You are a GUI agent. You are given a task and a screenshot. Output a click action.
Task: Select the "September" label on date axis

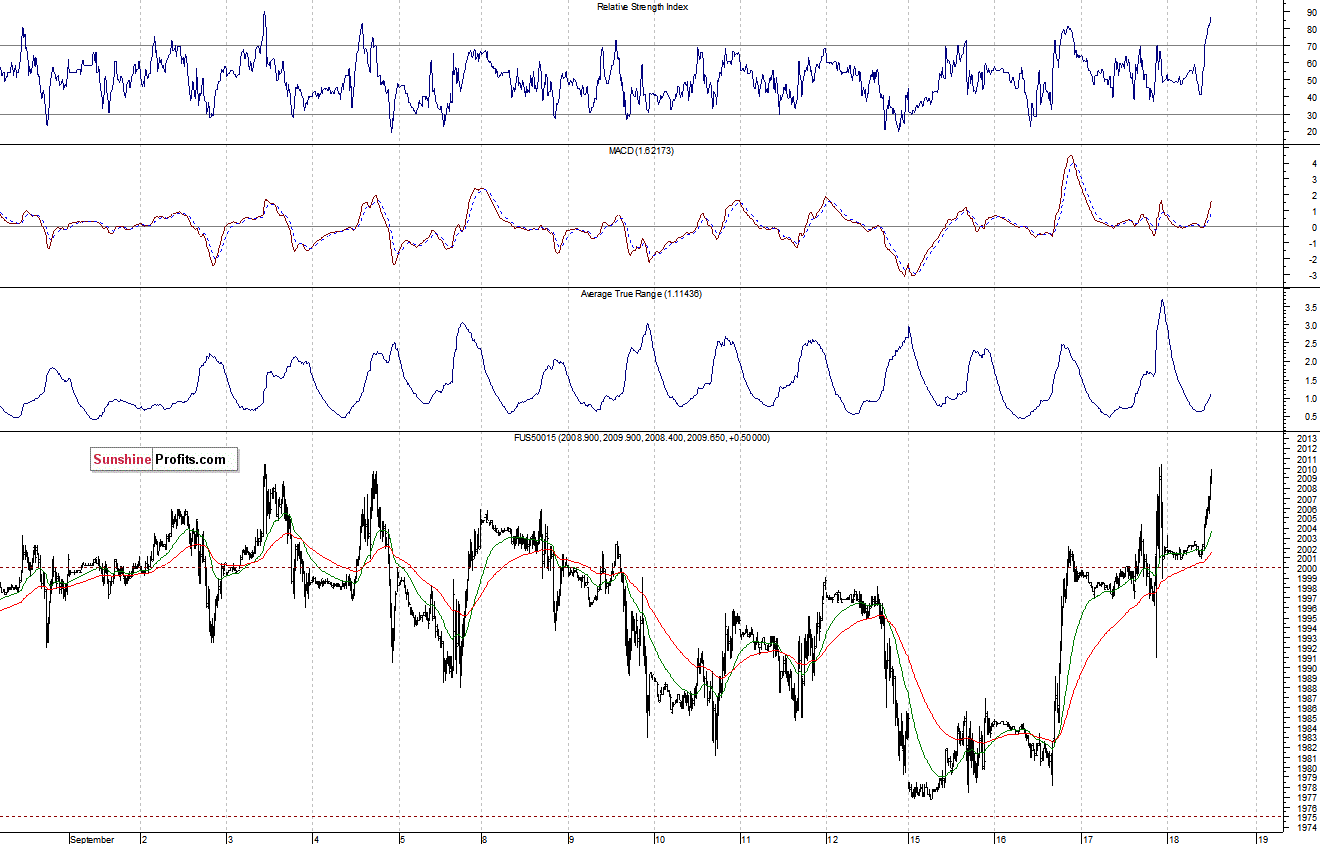(92, 839)
